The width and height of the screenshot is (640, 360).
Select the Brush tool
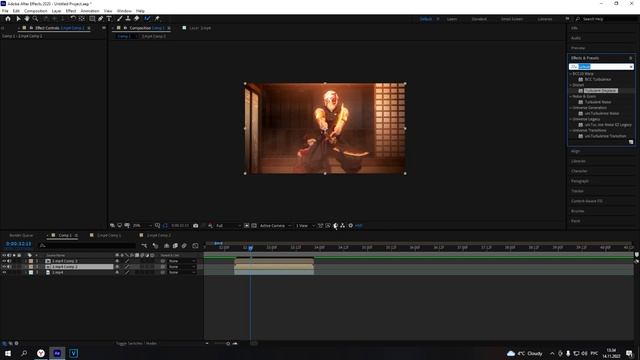click(x=120, y=19)
